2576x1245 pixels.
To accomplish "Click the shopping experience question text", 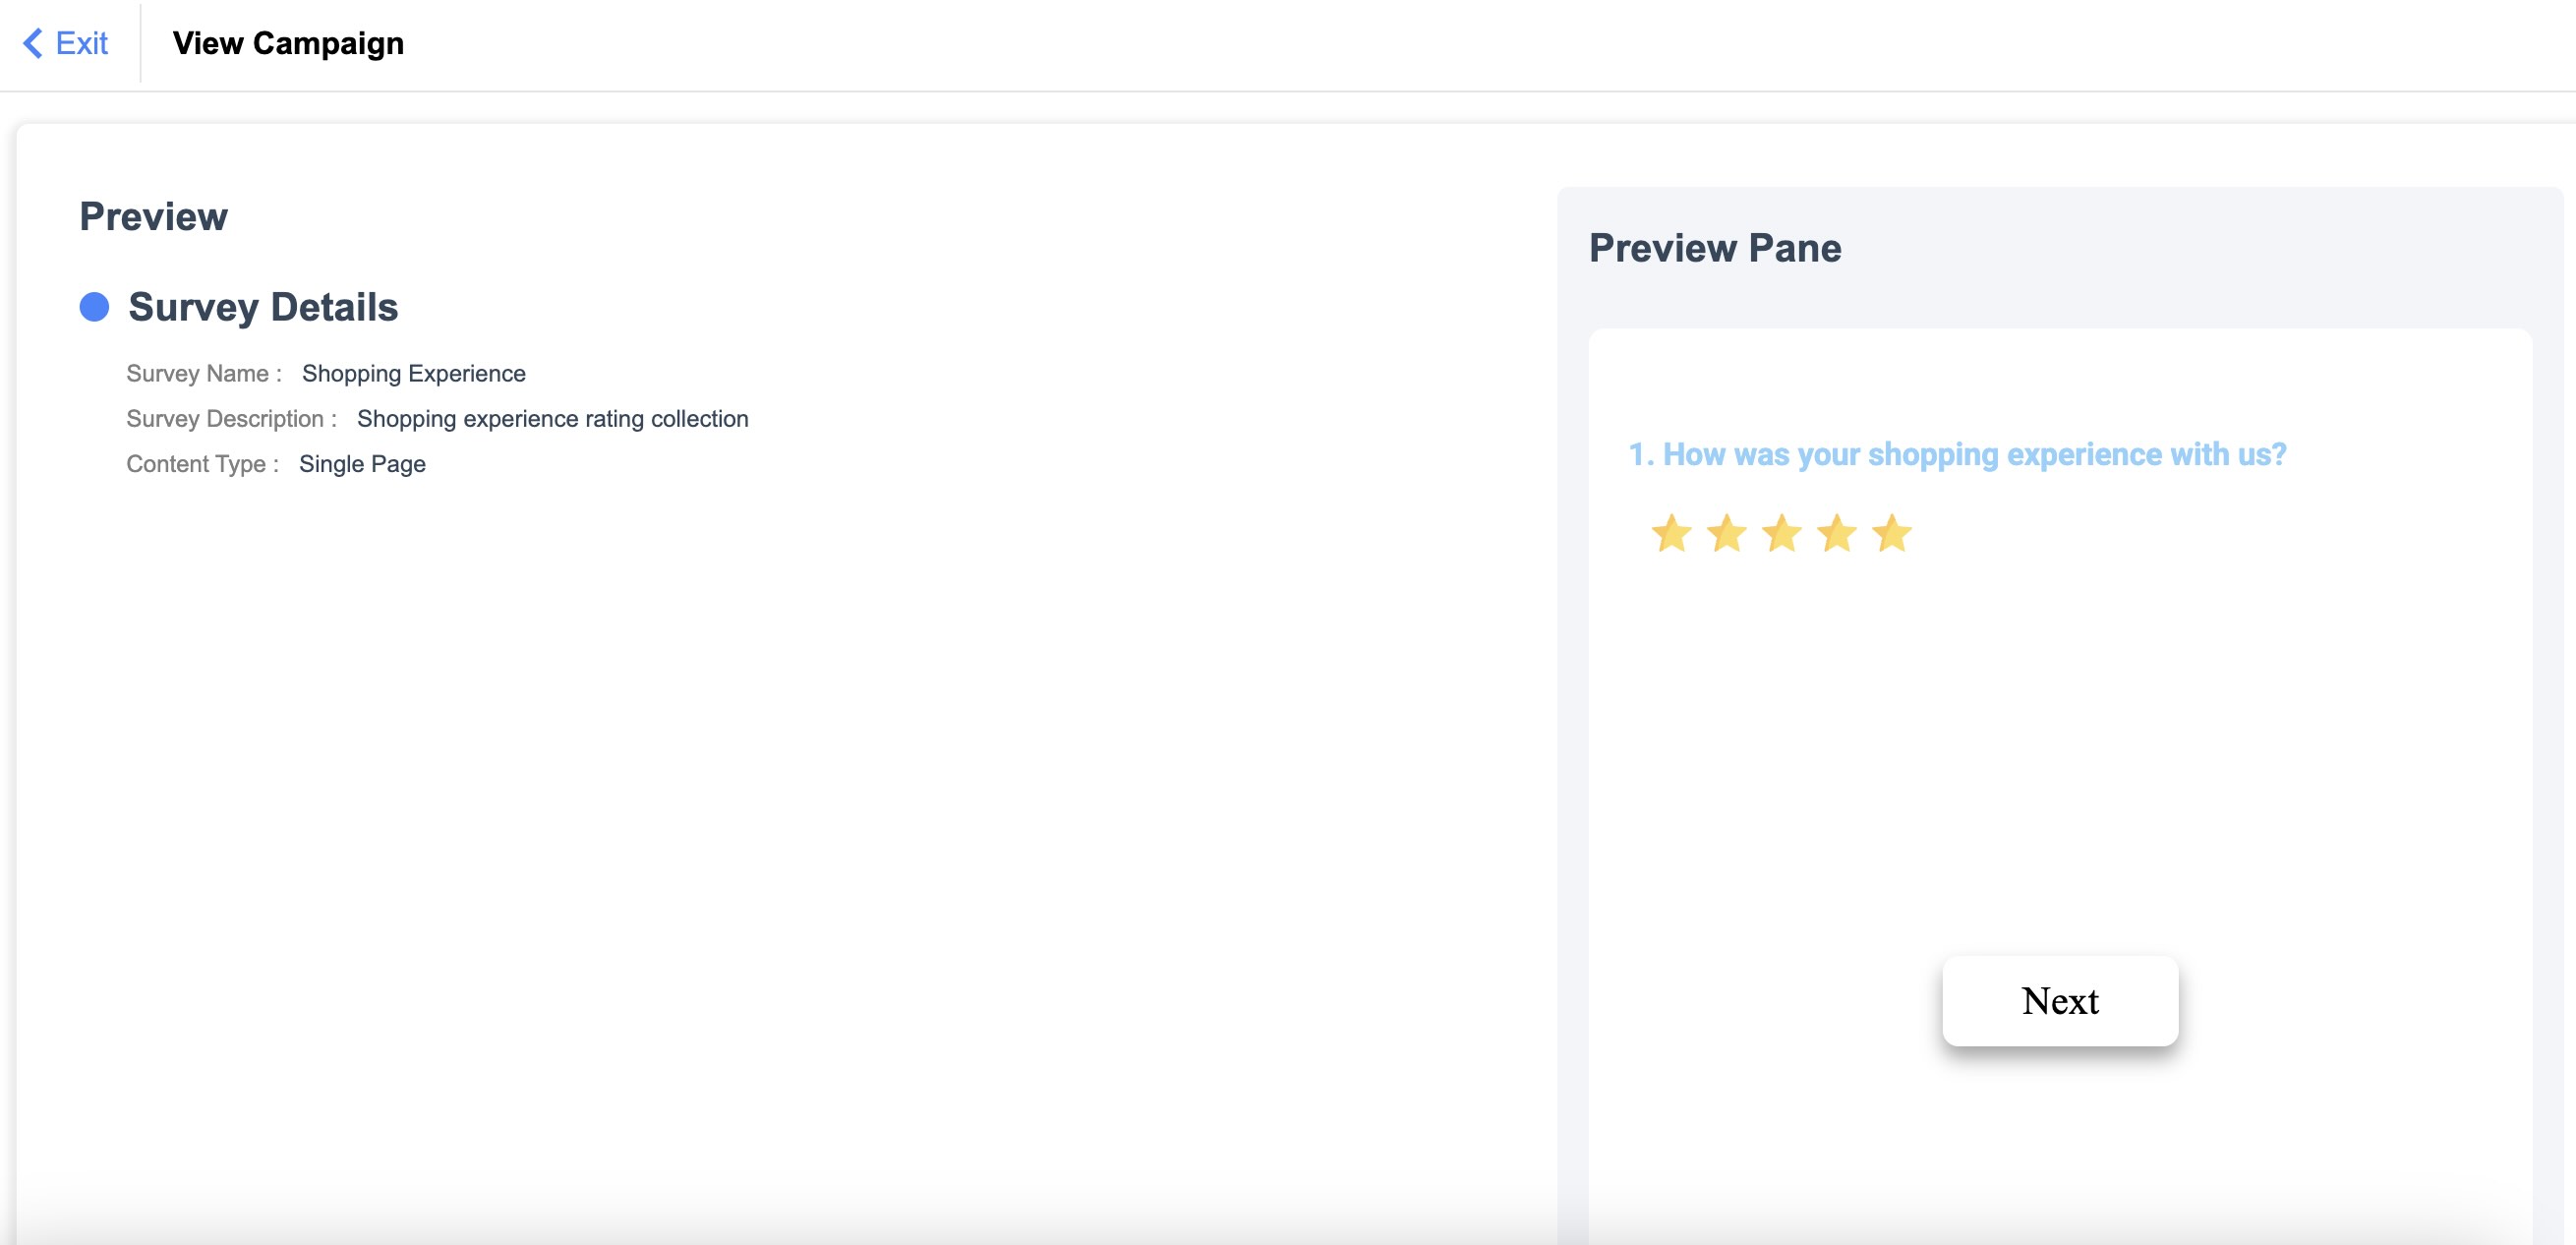I will 1957,454.
